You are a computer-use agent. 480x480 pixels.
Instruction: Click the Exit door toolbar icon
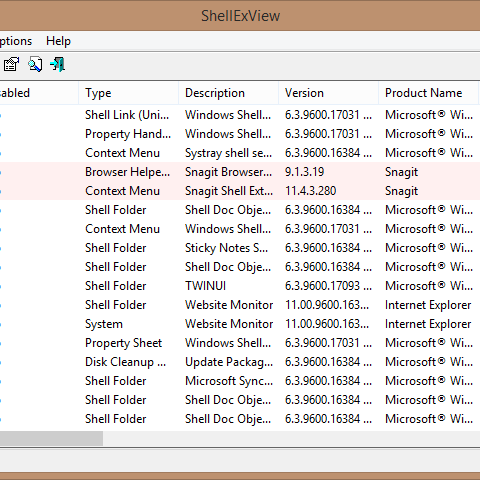[57, 64]
